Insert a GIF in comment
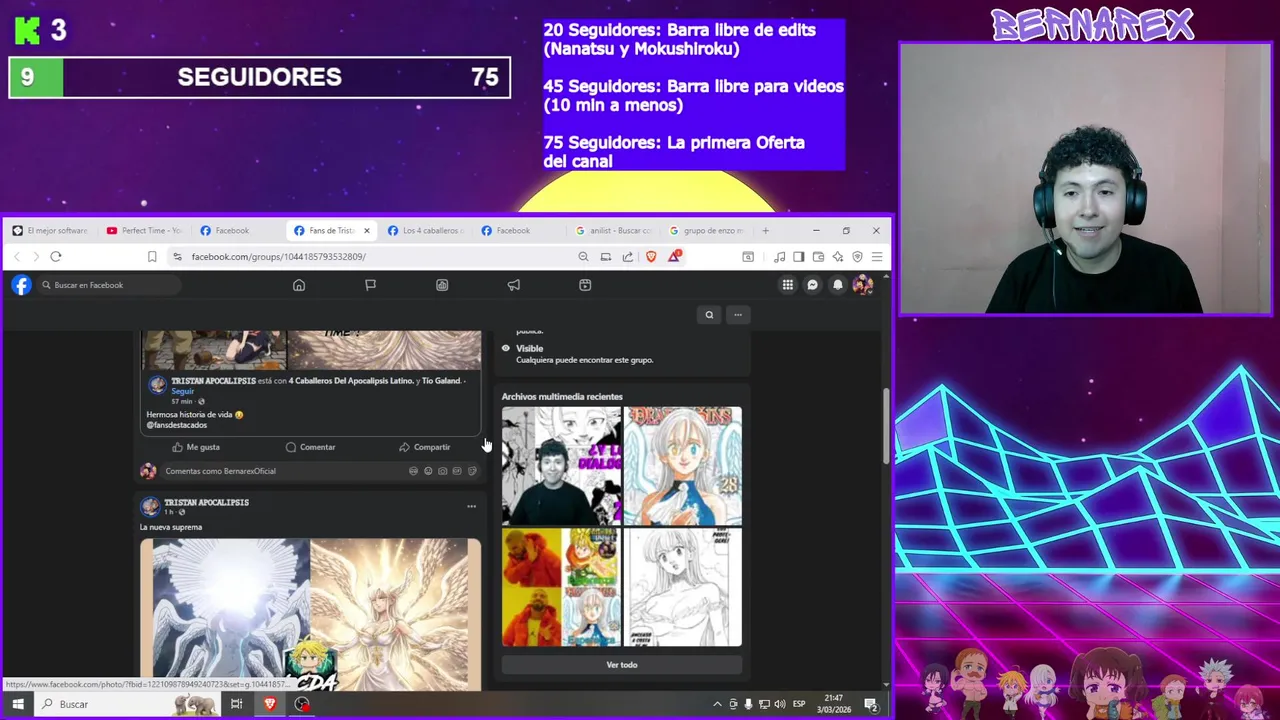The height and width of the screenshot is (720, 1280). (x=457, y=471)
